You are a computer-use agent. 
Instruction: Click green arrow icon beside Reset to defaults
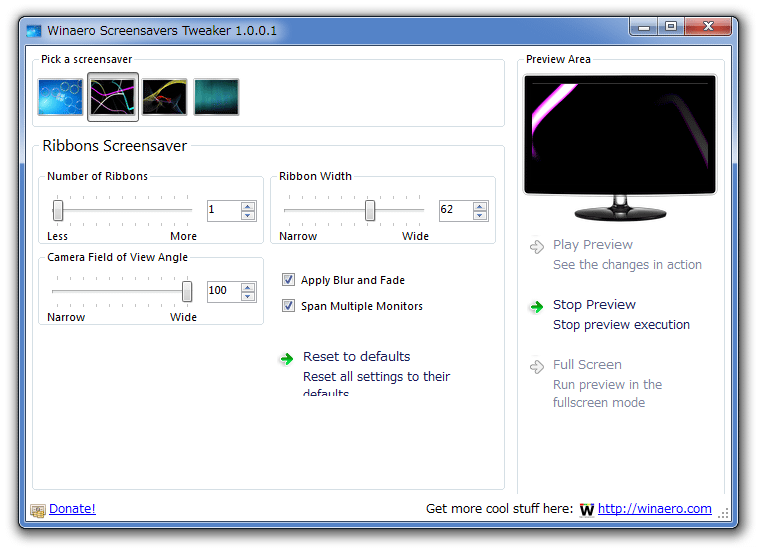click(287, 359)
